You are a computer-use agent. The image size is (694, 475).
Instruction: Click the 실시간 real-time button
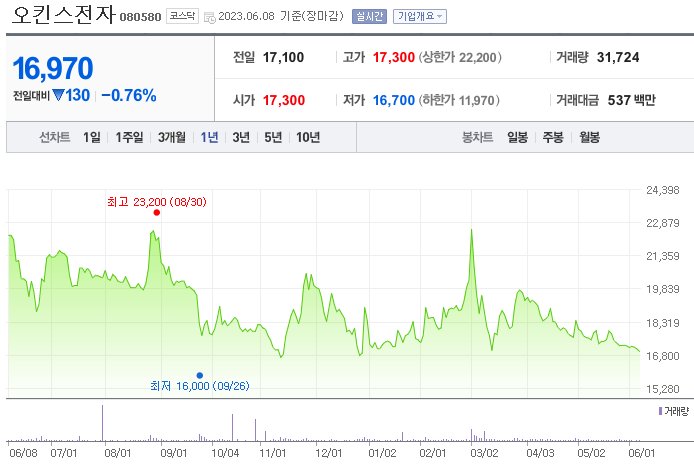coord(369,16)
